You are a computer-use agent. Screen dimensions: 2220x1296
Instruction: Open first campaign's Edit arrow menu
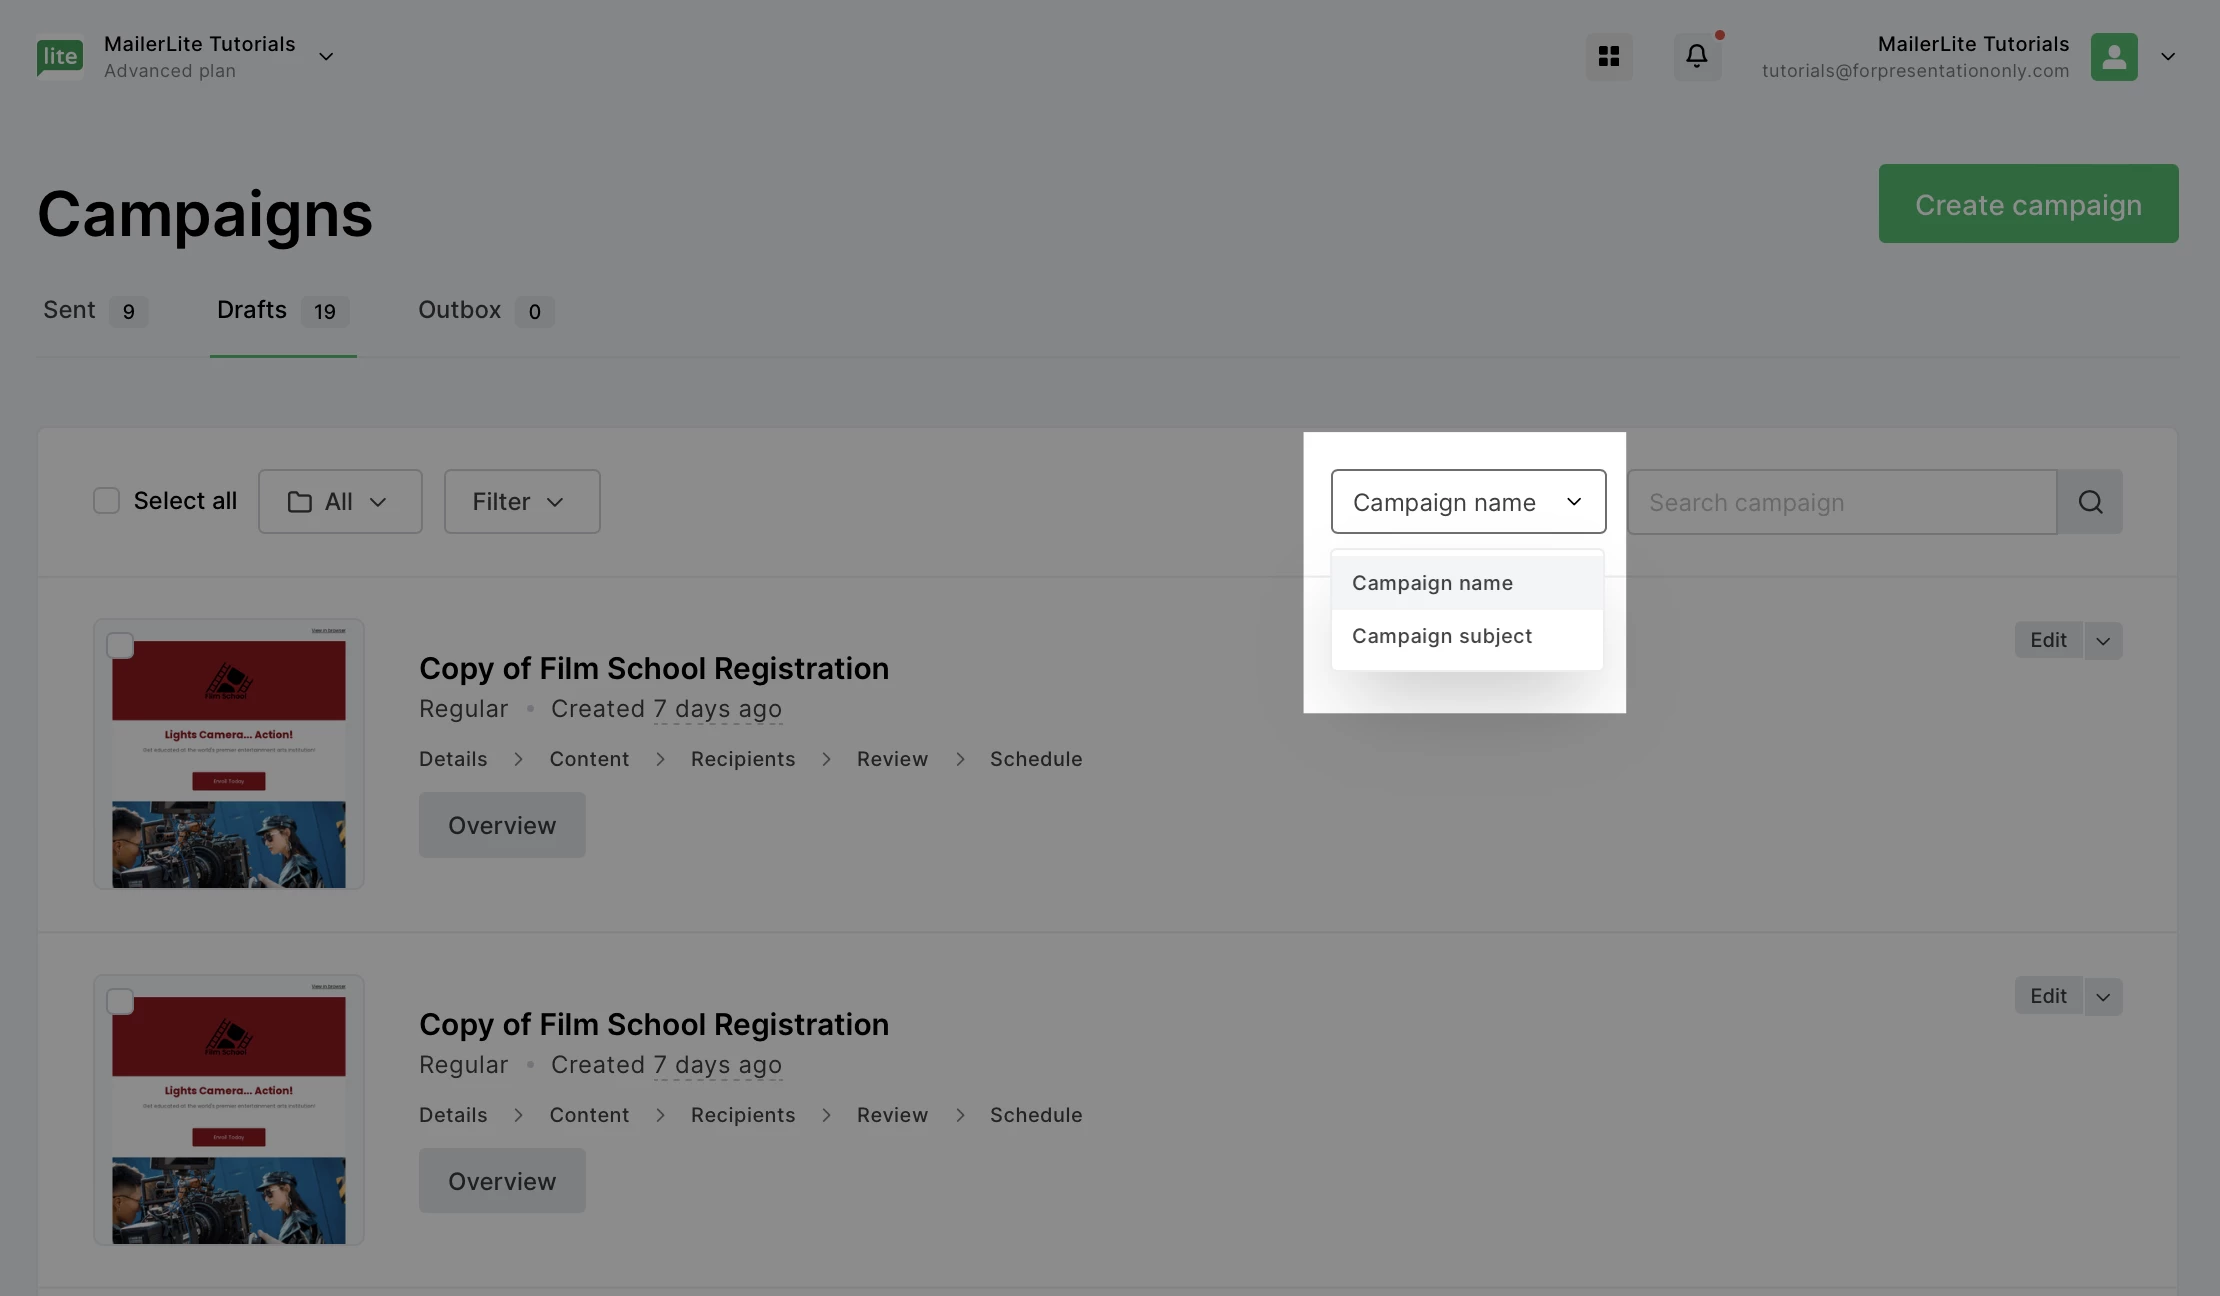click(x=2103, y=641)
